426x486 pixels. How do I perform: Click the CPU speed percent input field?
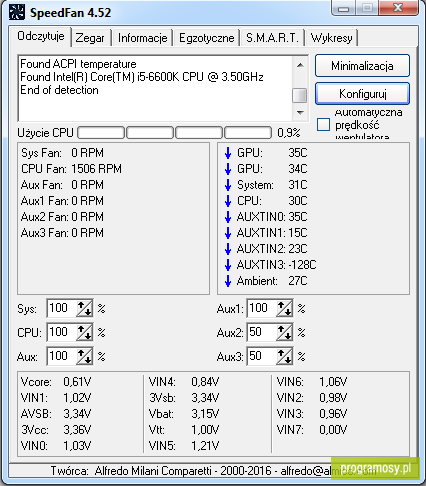pos(62,332)
